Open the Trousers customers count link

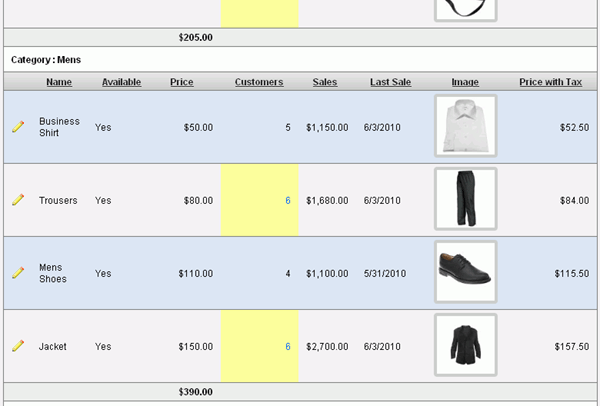tap(288, 201)
